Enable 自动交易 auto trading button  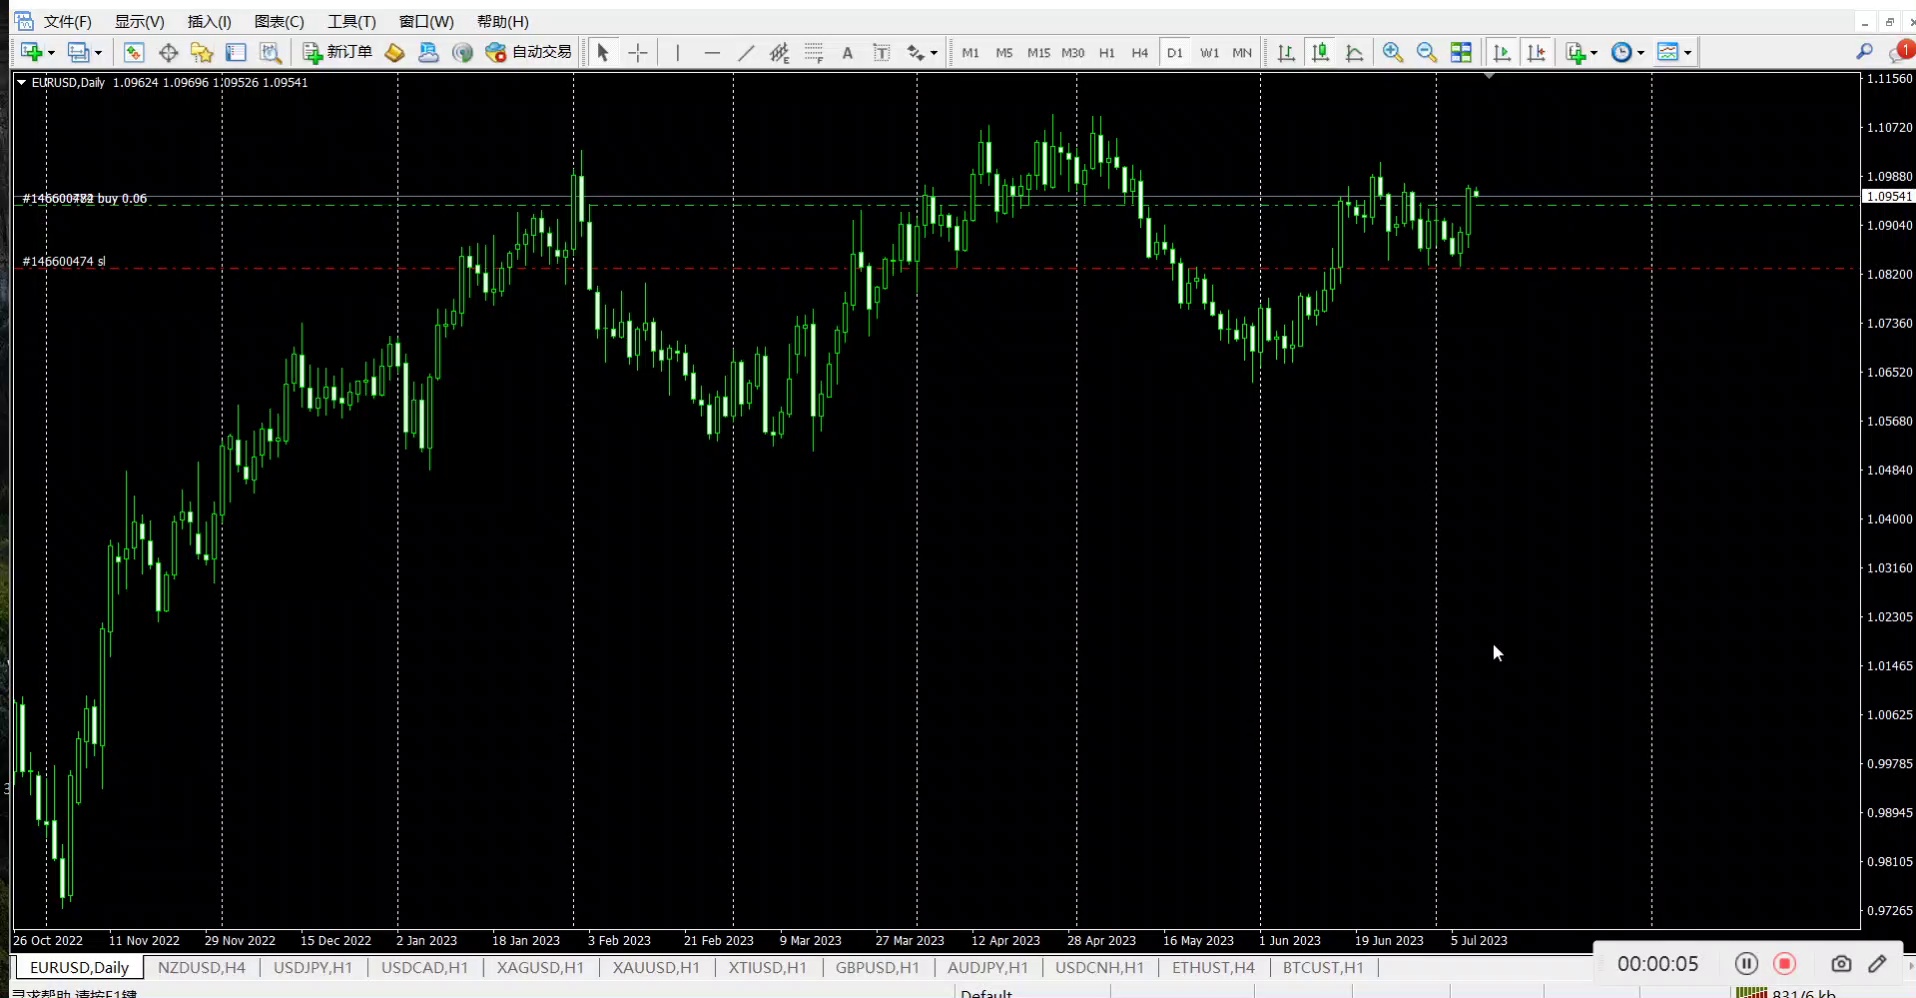[x=528, y=52]
